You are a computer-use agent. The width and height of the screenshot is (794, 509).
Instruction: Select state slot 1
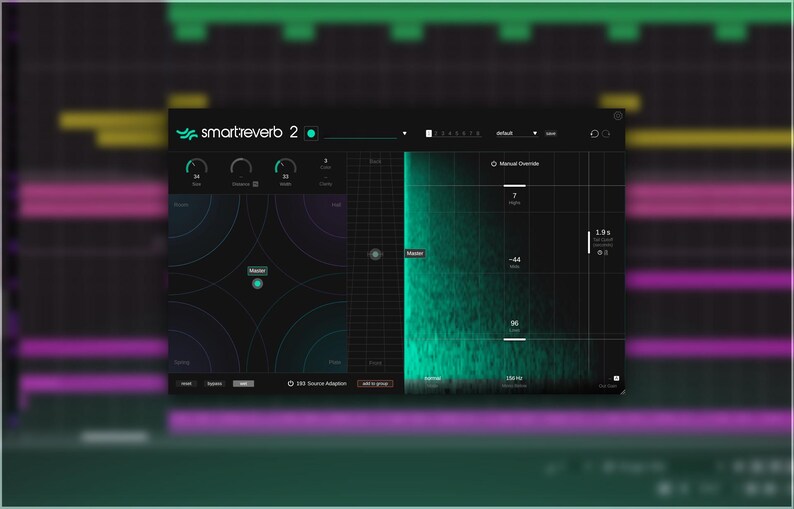coord(429,134)
